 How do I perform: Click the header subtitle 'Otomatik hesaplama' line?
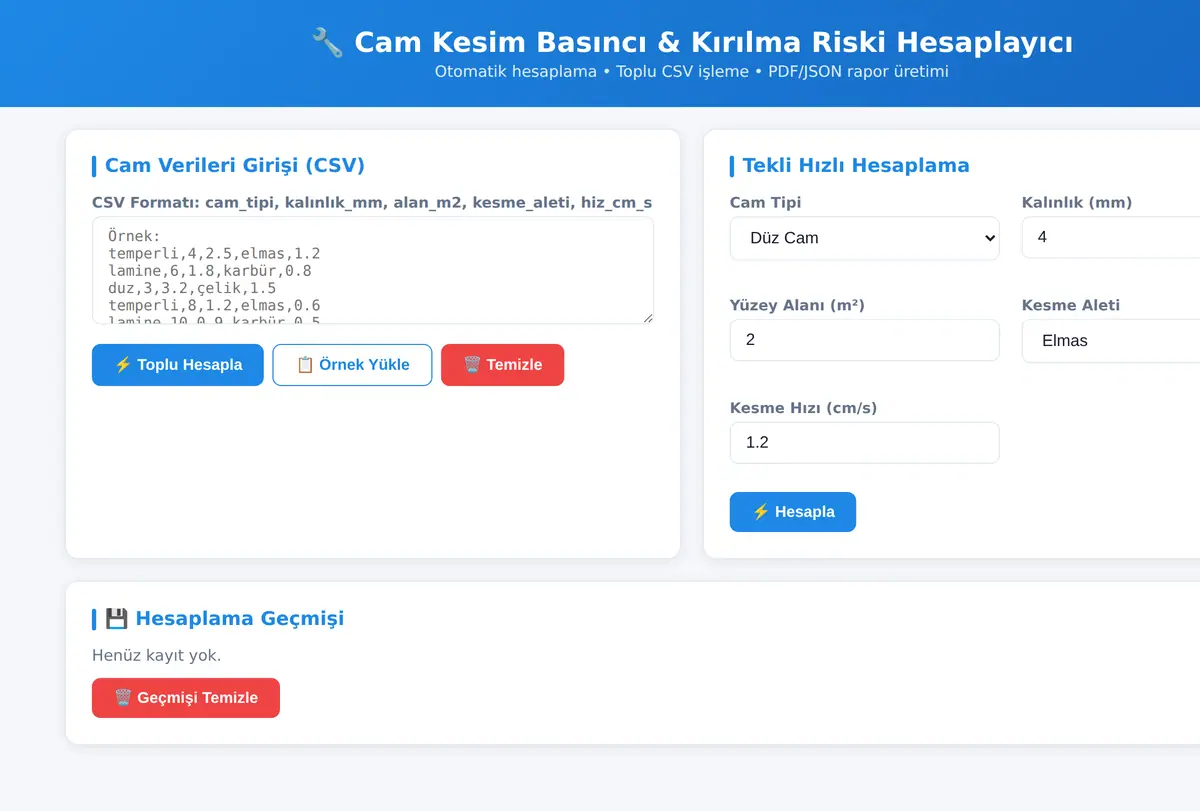tap(692, 72)
